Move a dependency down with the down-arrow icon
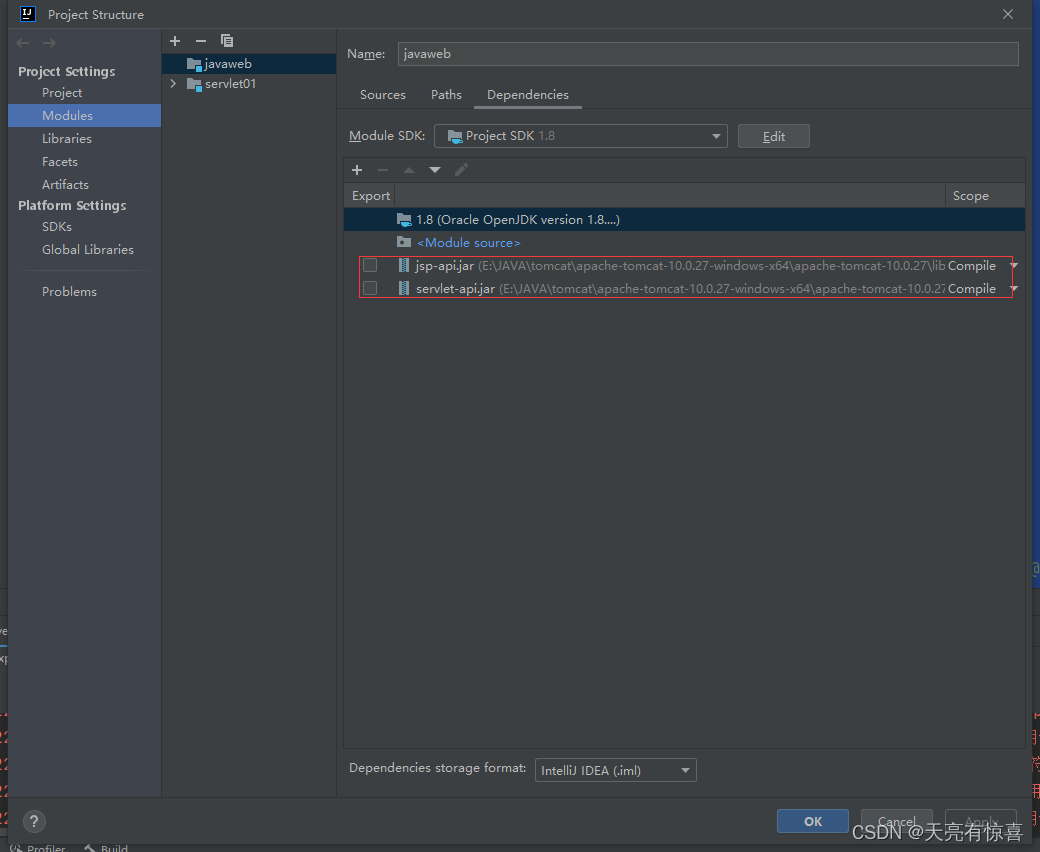Image resolution: width=1040 pixels, height=852 pixels. 435,170
